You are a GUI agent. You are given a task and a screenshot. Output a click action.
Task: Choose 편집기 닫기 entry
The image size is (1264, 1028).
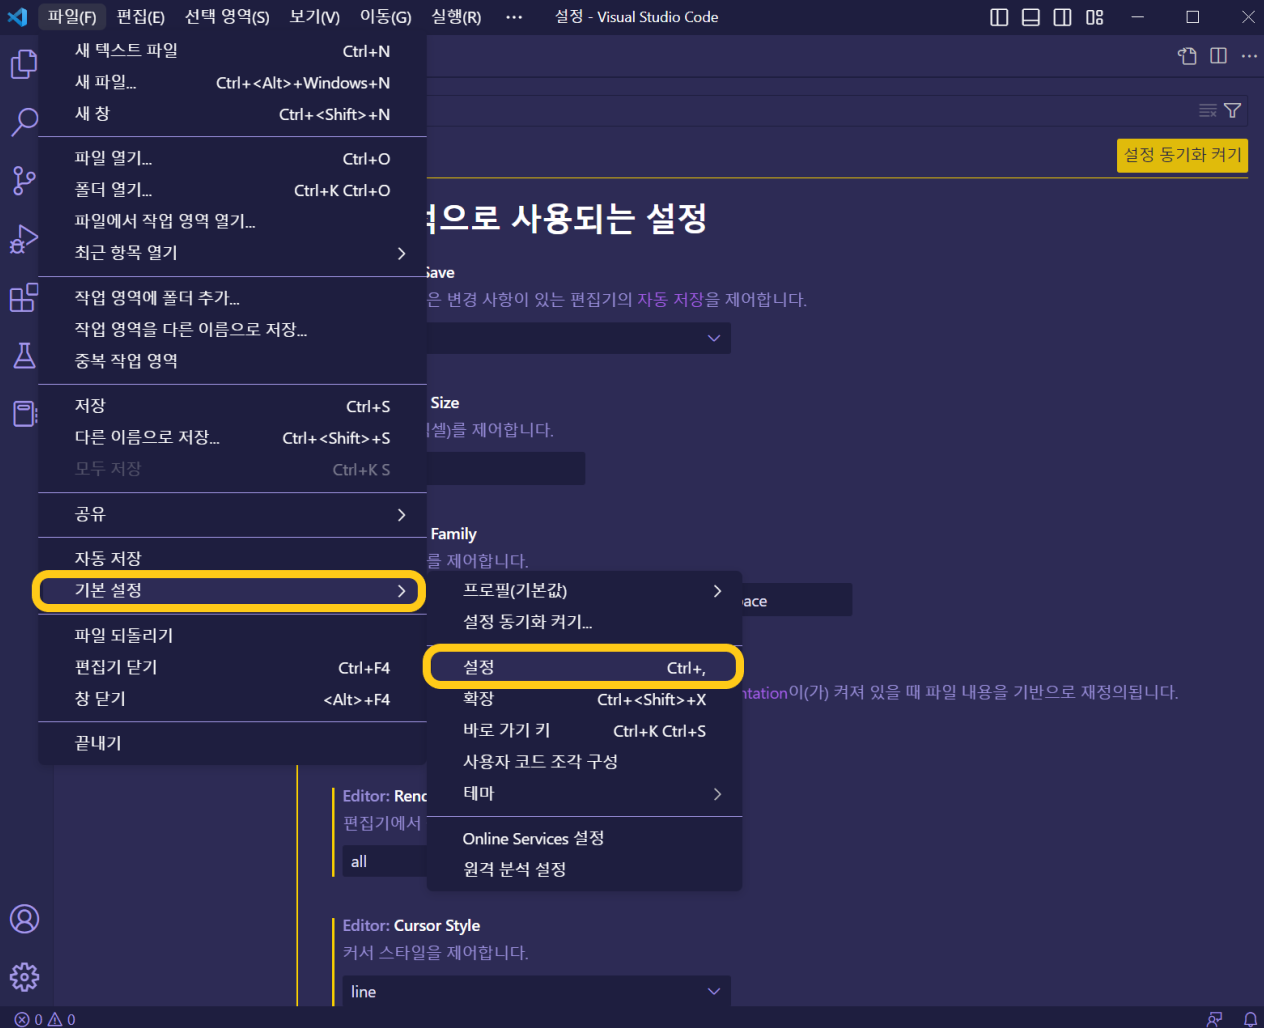coord(232,667)
